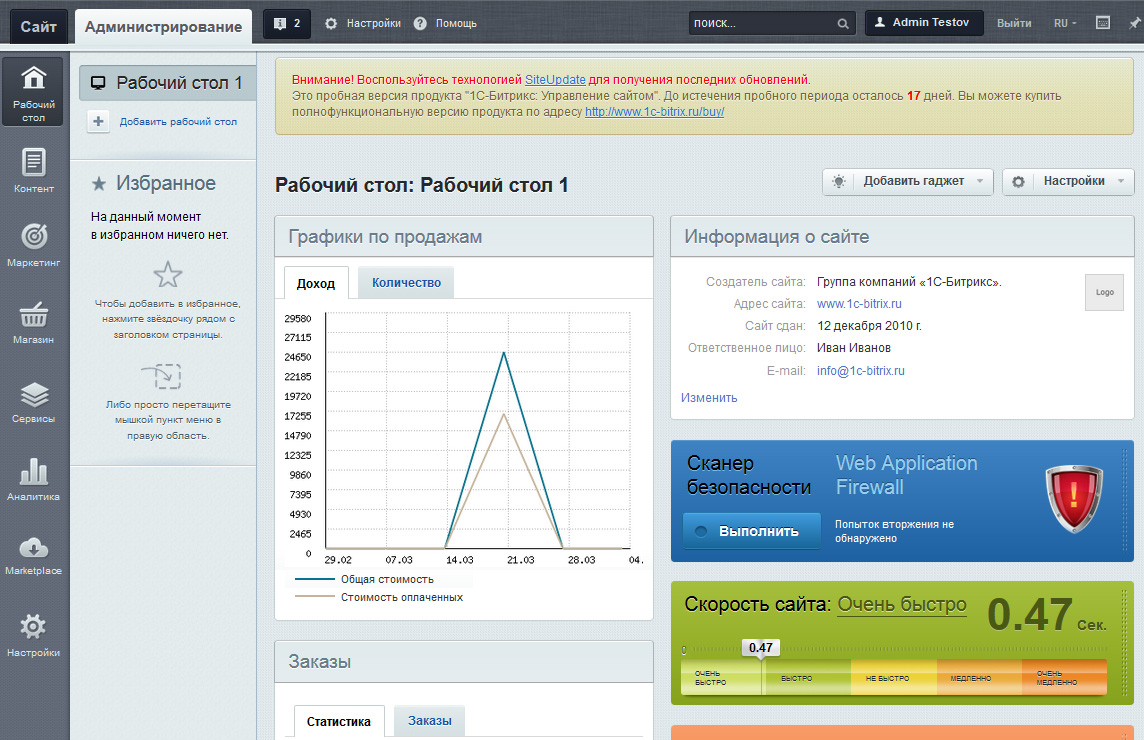Click the plus icon to add desktop
The width and height of the screenshot is (1144, 740).
point(98,121)
